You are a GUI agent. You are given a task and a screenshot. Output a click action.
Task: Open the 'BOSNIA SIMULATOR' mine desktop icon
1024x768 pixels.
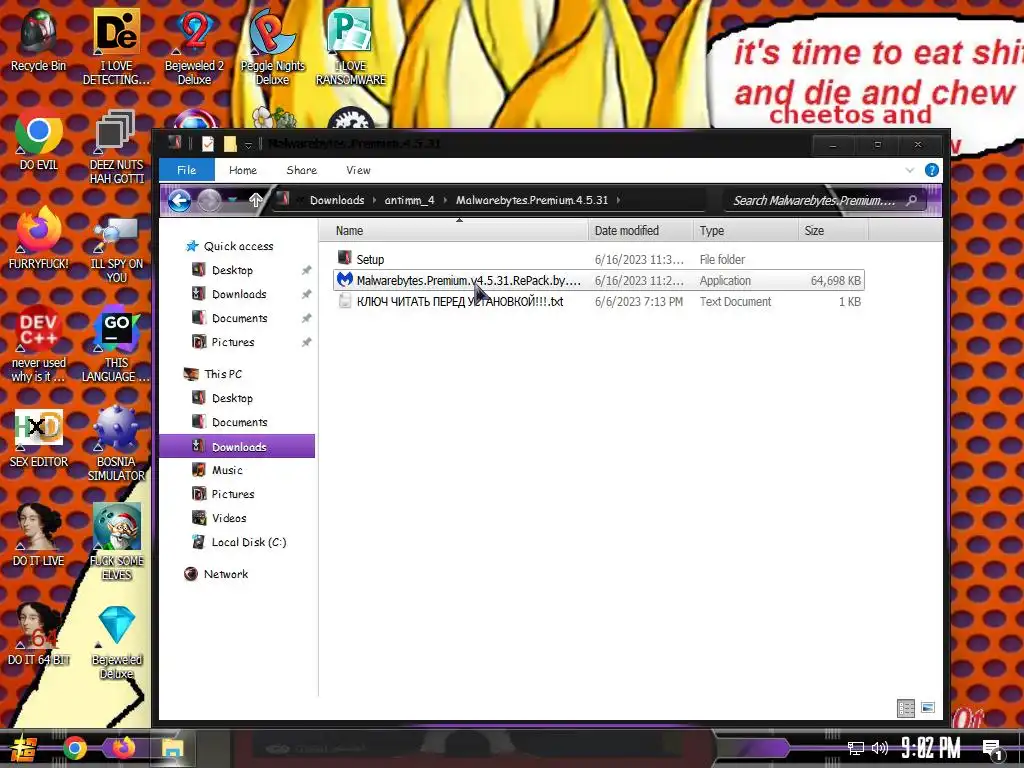[116, 443]
